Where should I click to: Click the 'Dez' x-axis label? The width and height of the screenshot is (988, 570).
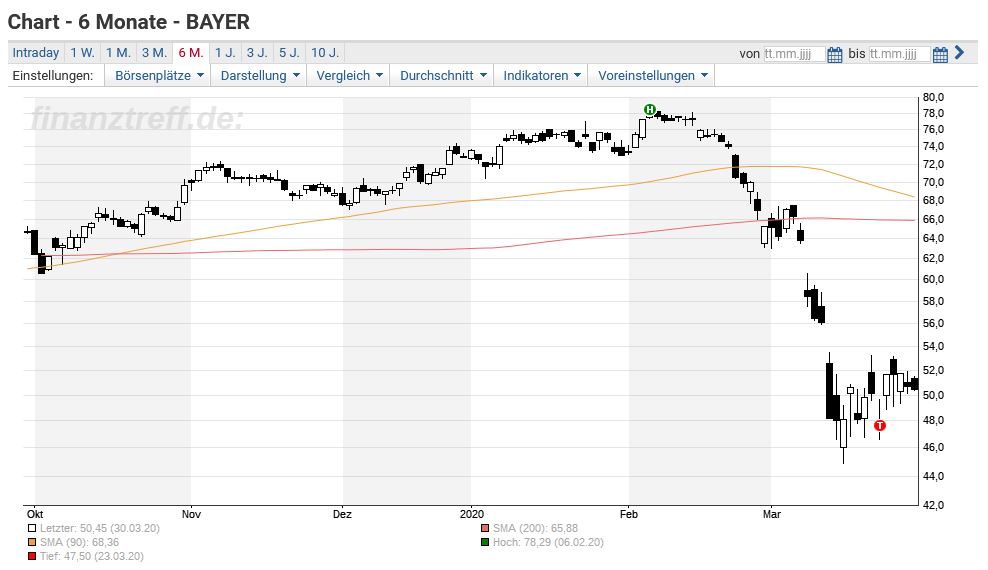point(342,515)
